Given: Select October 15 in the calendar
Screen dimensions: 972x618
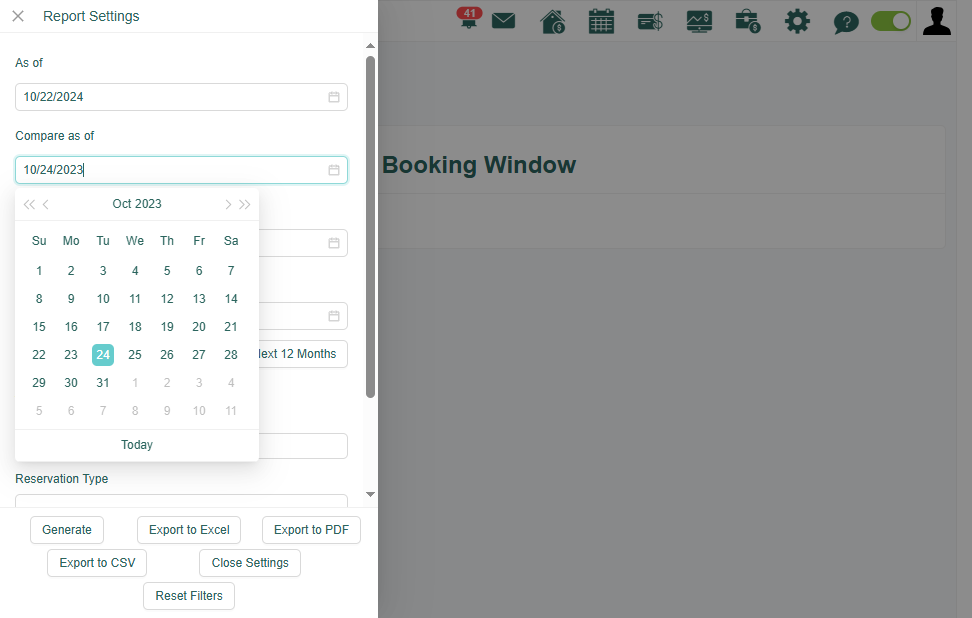Looking at the screenshot, I should coord(39,327).
